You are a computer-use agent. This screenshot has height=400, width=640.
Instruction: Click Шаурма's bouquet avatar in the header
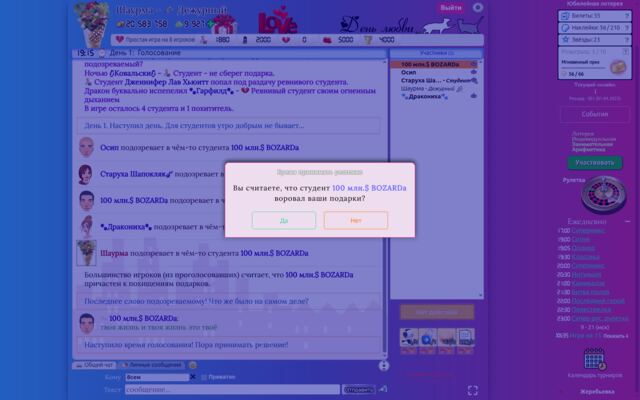tap(93, 22)
